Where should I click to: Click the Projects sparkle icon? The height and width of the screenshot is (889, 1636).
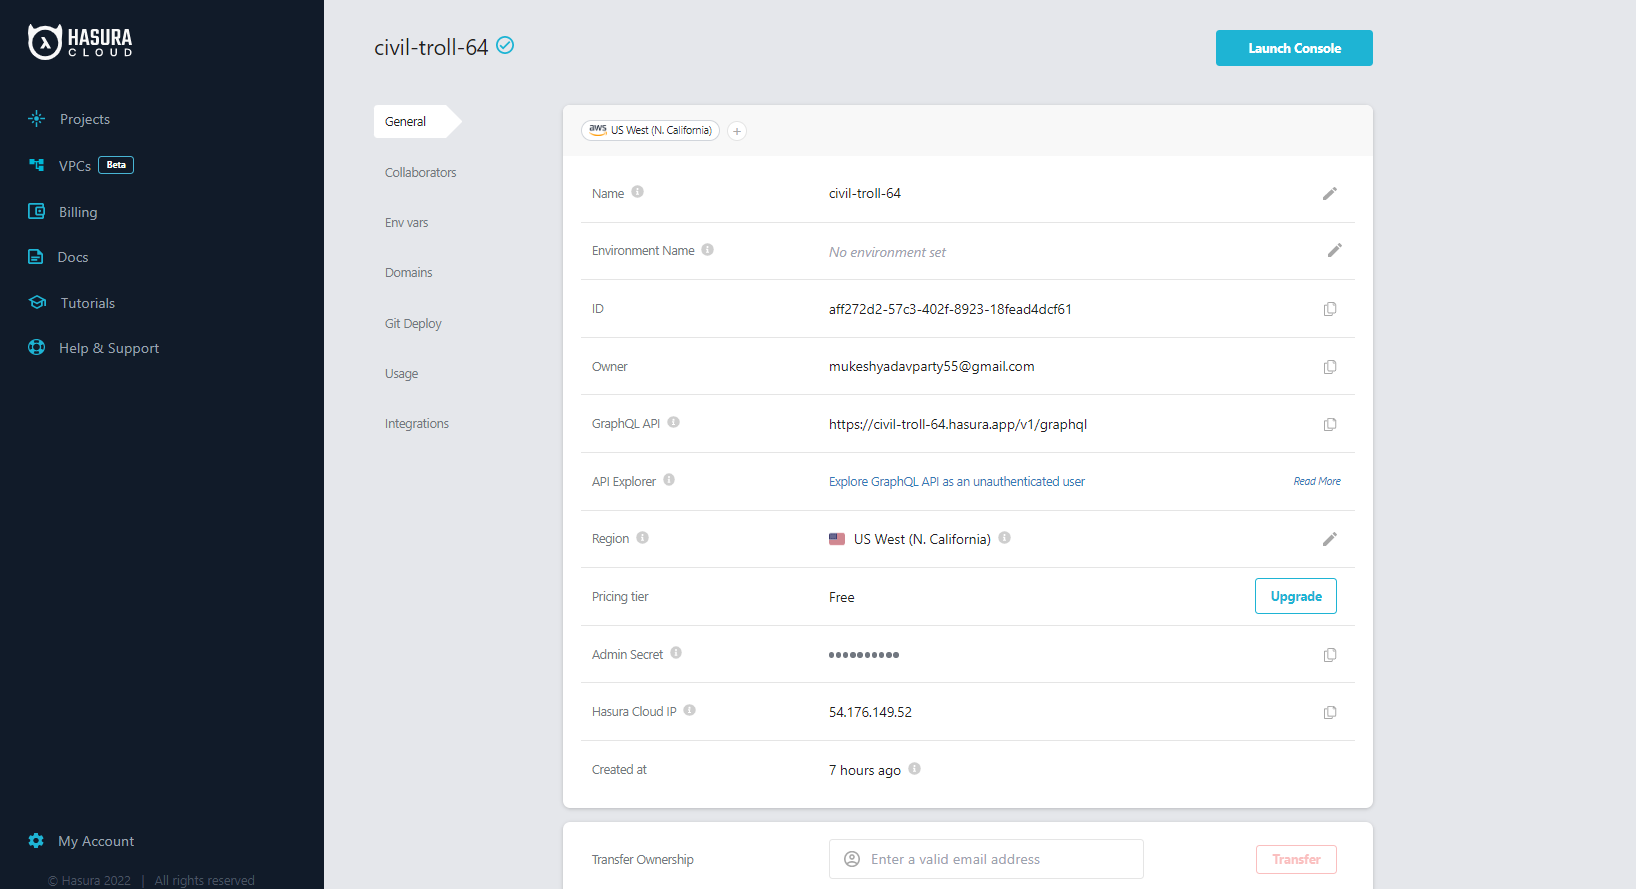(x=37, y=118)
